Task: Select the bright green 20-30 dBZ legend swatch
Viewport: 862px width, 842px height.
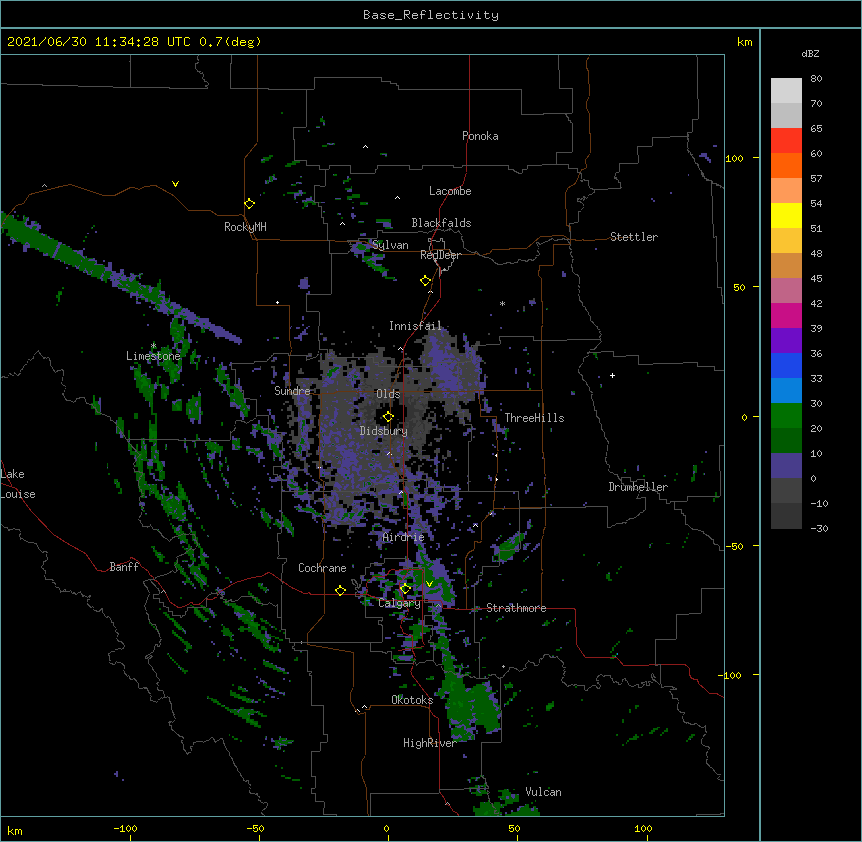Action: click(x=786, y=416)
